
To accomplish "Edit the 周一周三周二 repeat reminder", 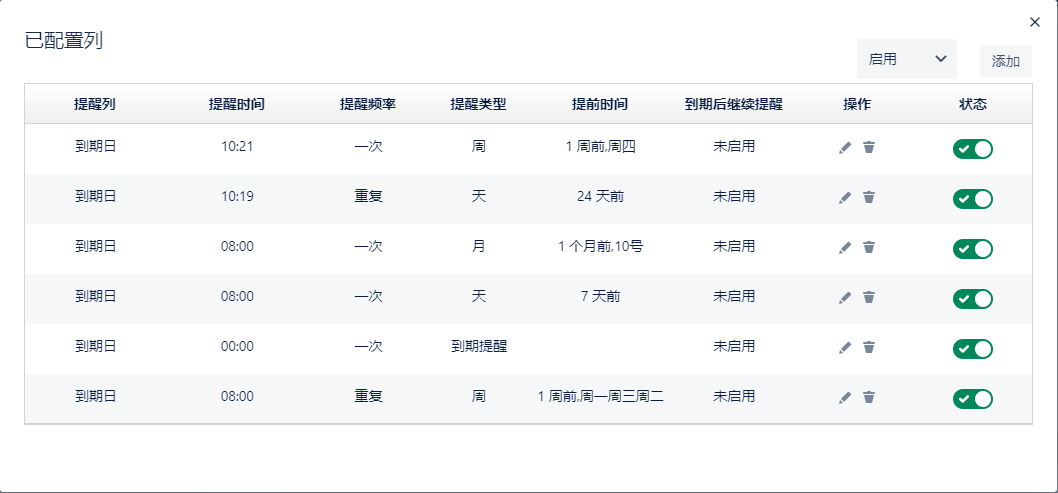I will point(845,397).
